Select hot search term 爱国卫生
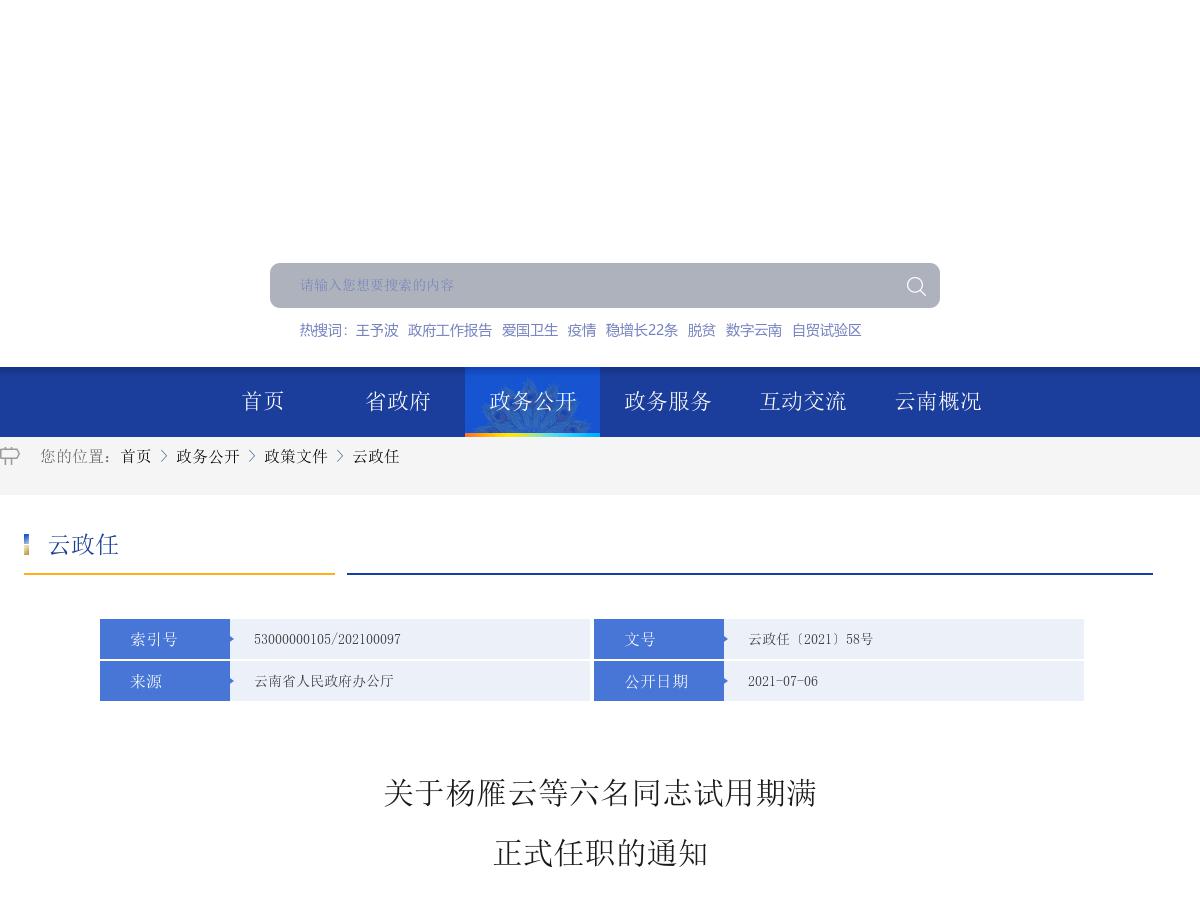The image size is (1200, 900). 530,330
